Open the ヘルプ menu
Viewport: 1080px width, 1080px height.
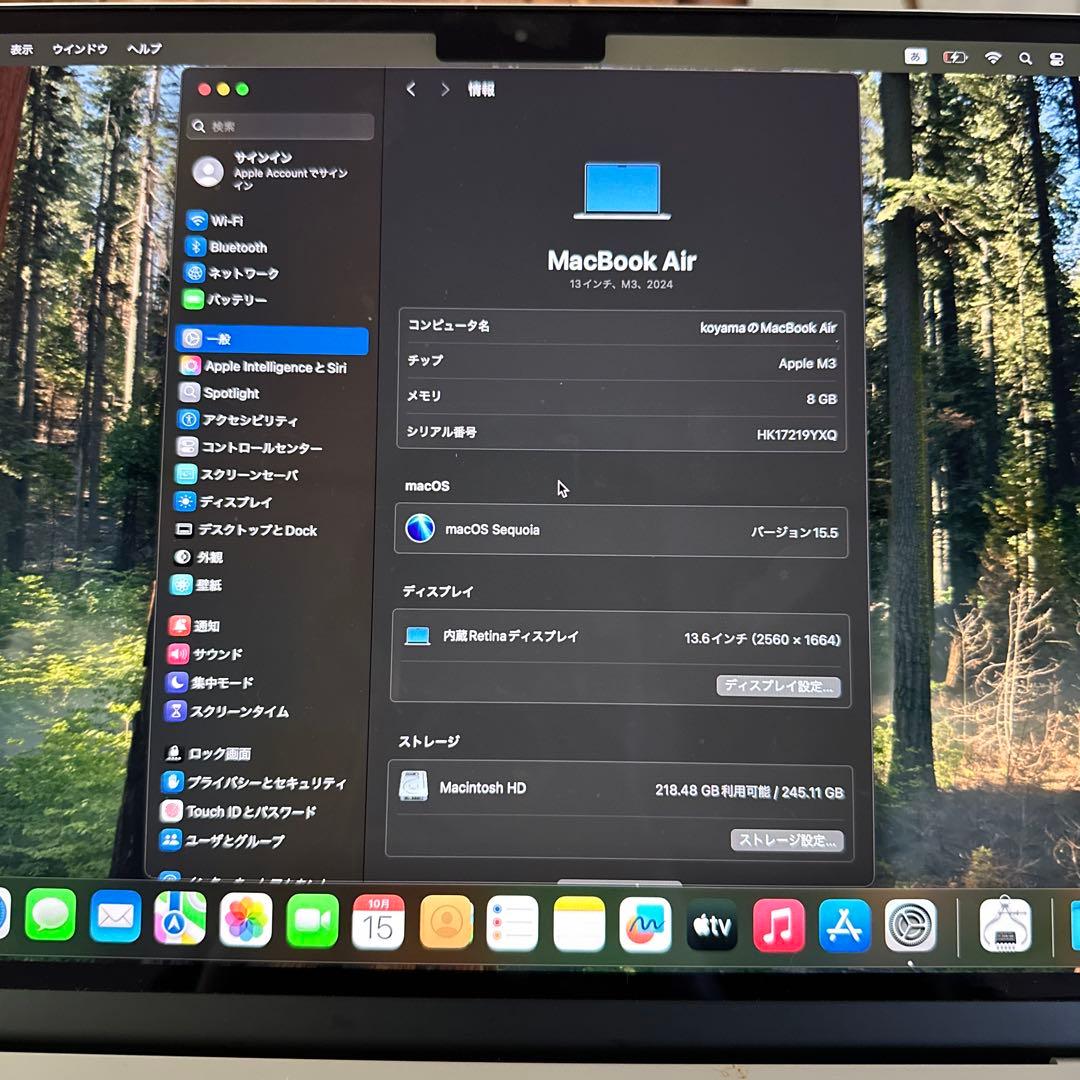pos(144,49)
